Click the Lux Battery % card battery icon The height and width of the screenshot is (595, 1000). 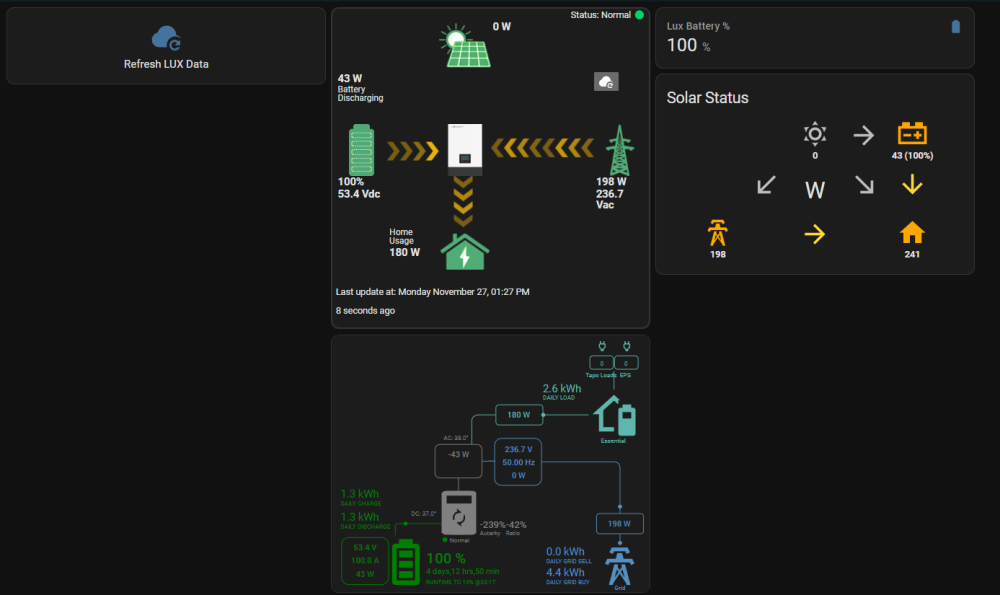tap(955, 27)
